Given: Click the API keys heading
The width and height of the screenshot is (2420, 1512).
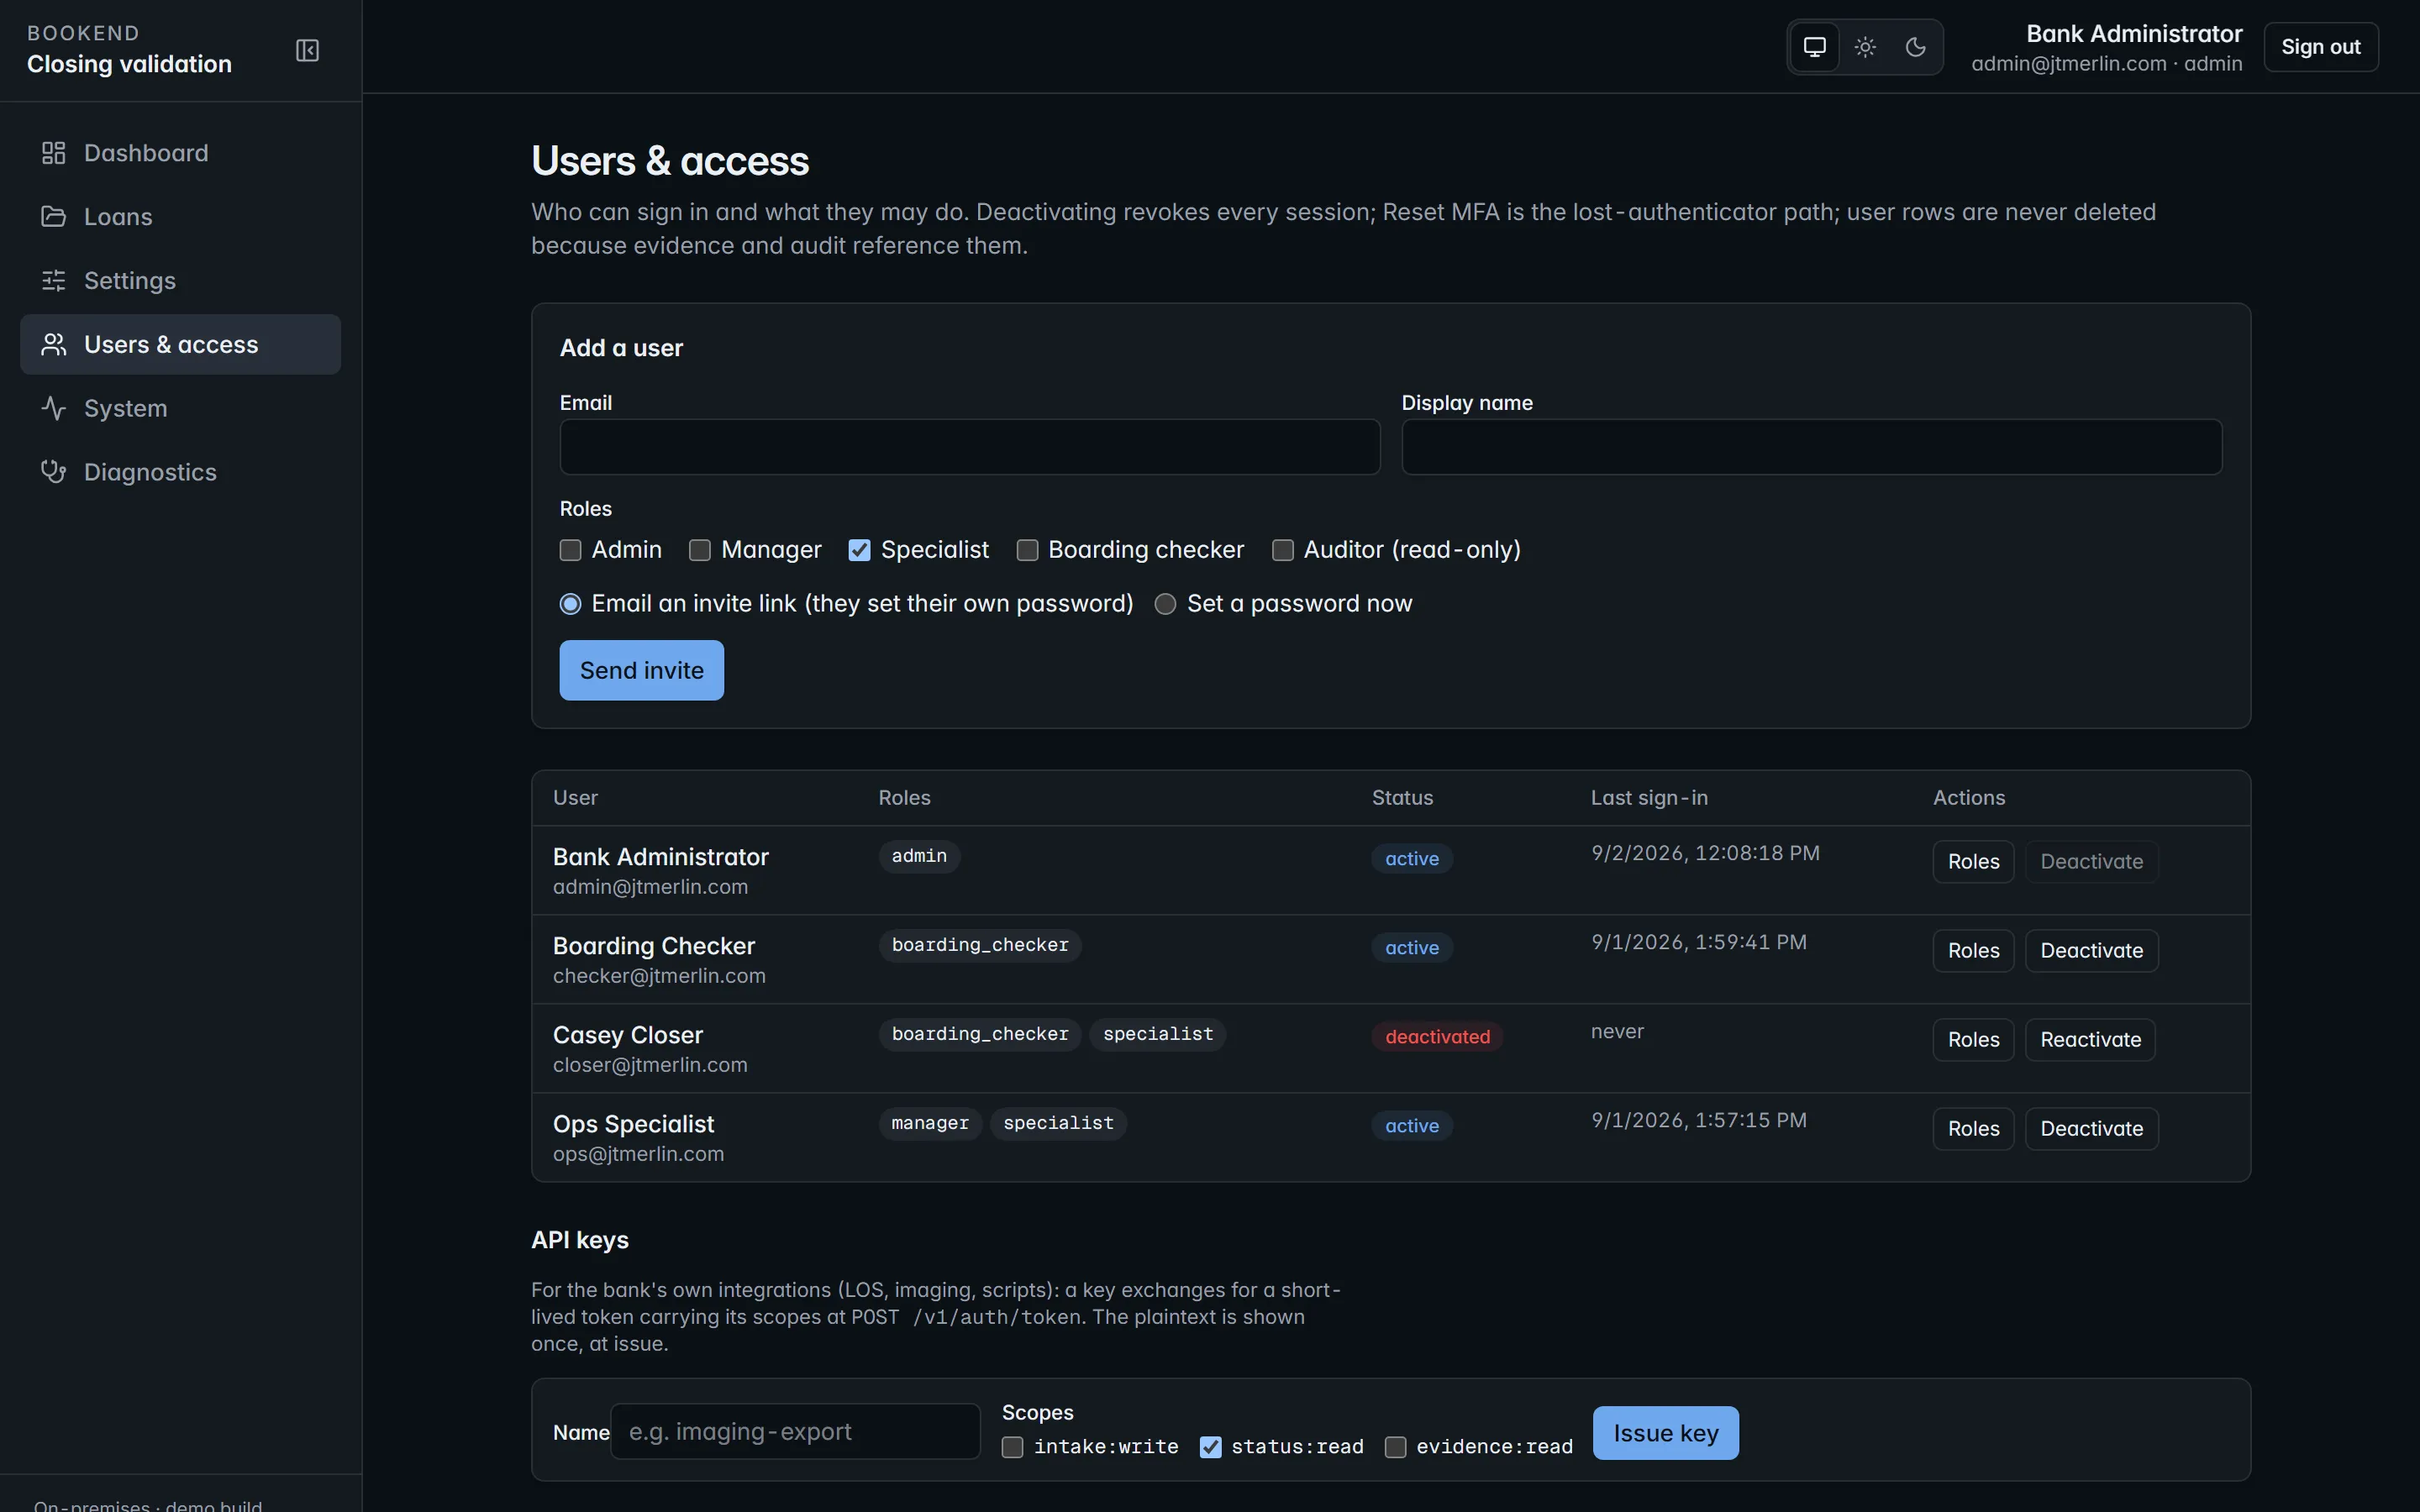Looking at the screenshot, I should click(580, 1240).
